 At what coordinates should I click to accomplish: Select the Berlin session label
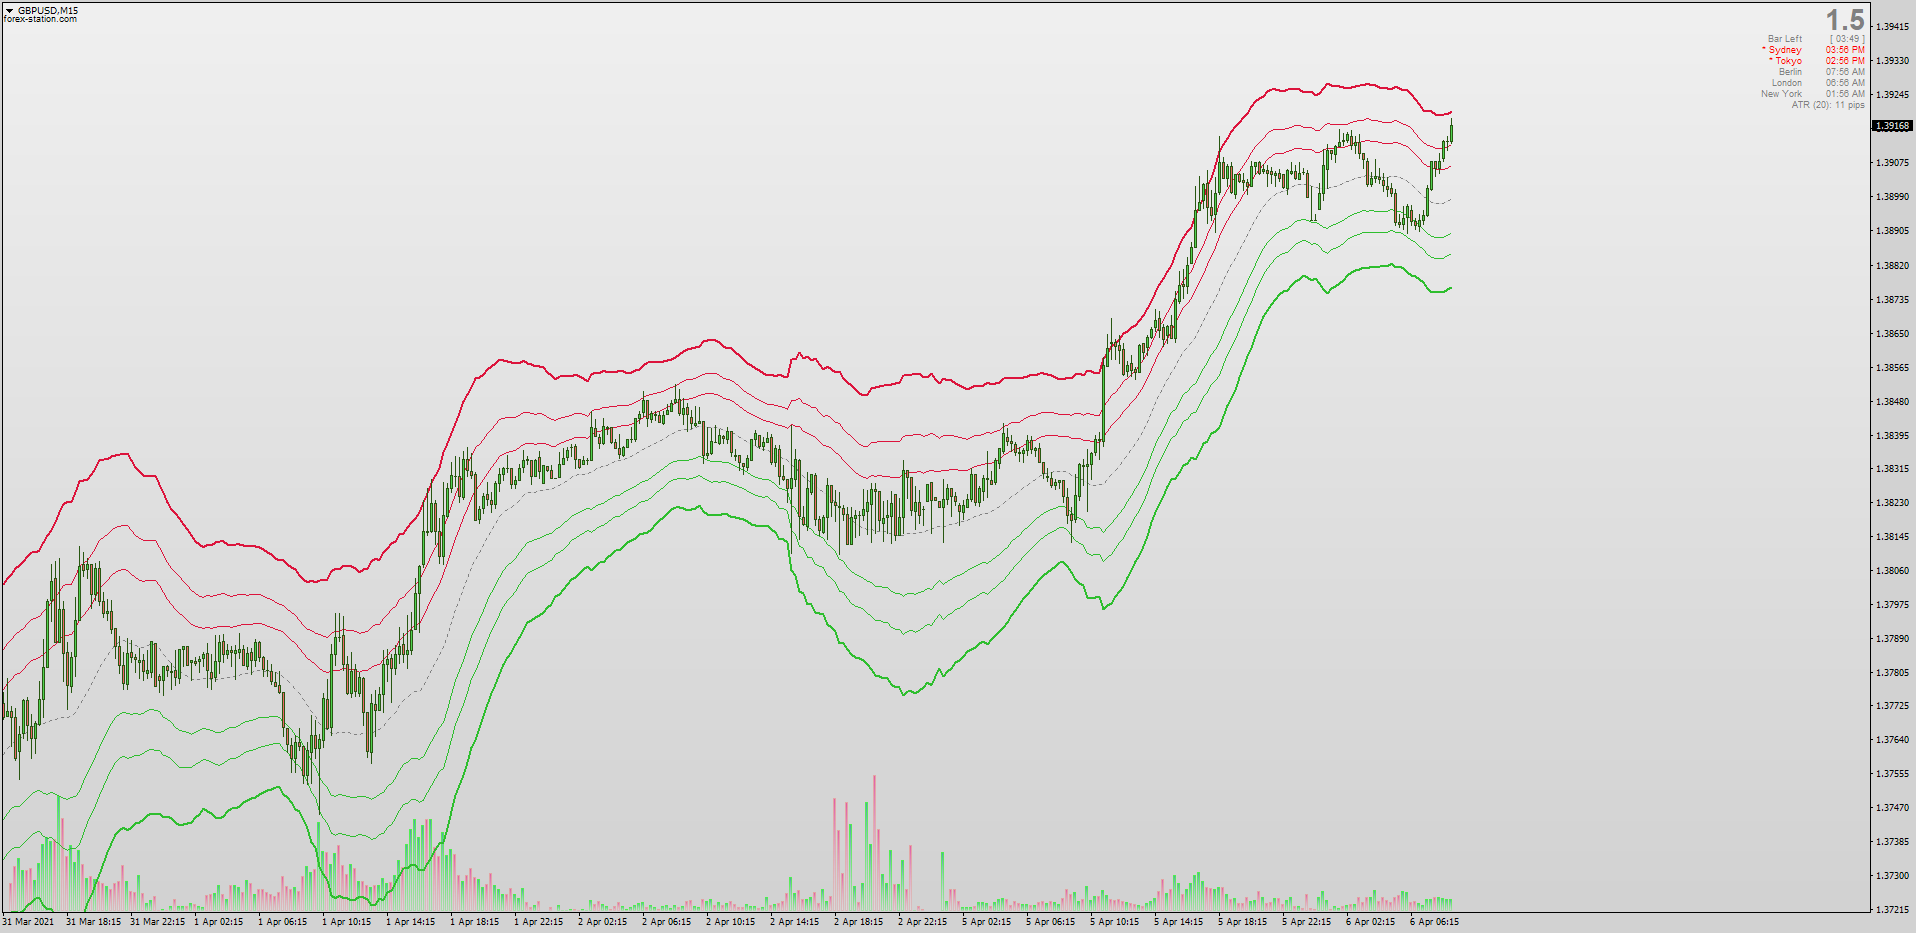click(x=1790, y=72)
